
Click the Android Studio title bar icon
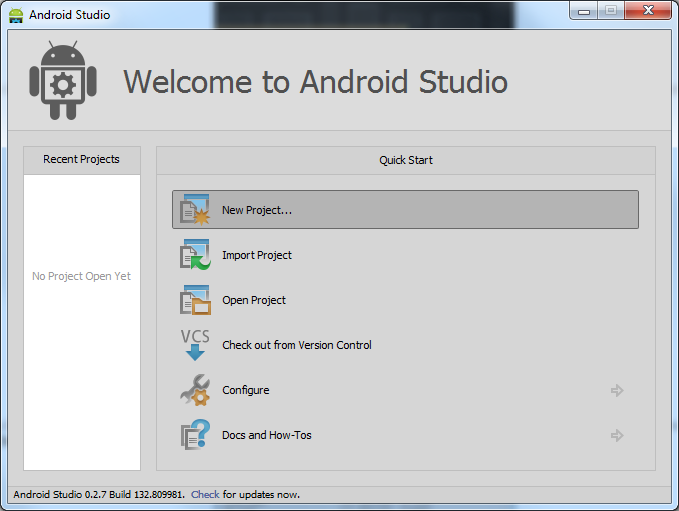[x=16, y=15]
